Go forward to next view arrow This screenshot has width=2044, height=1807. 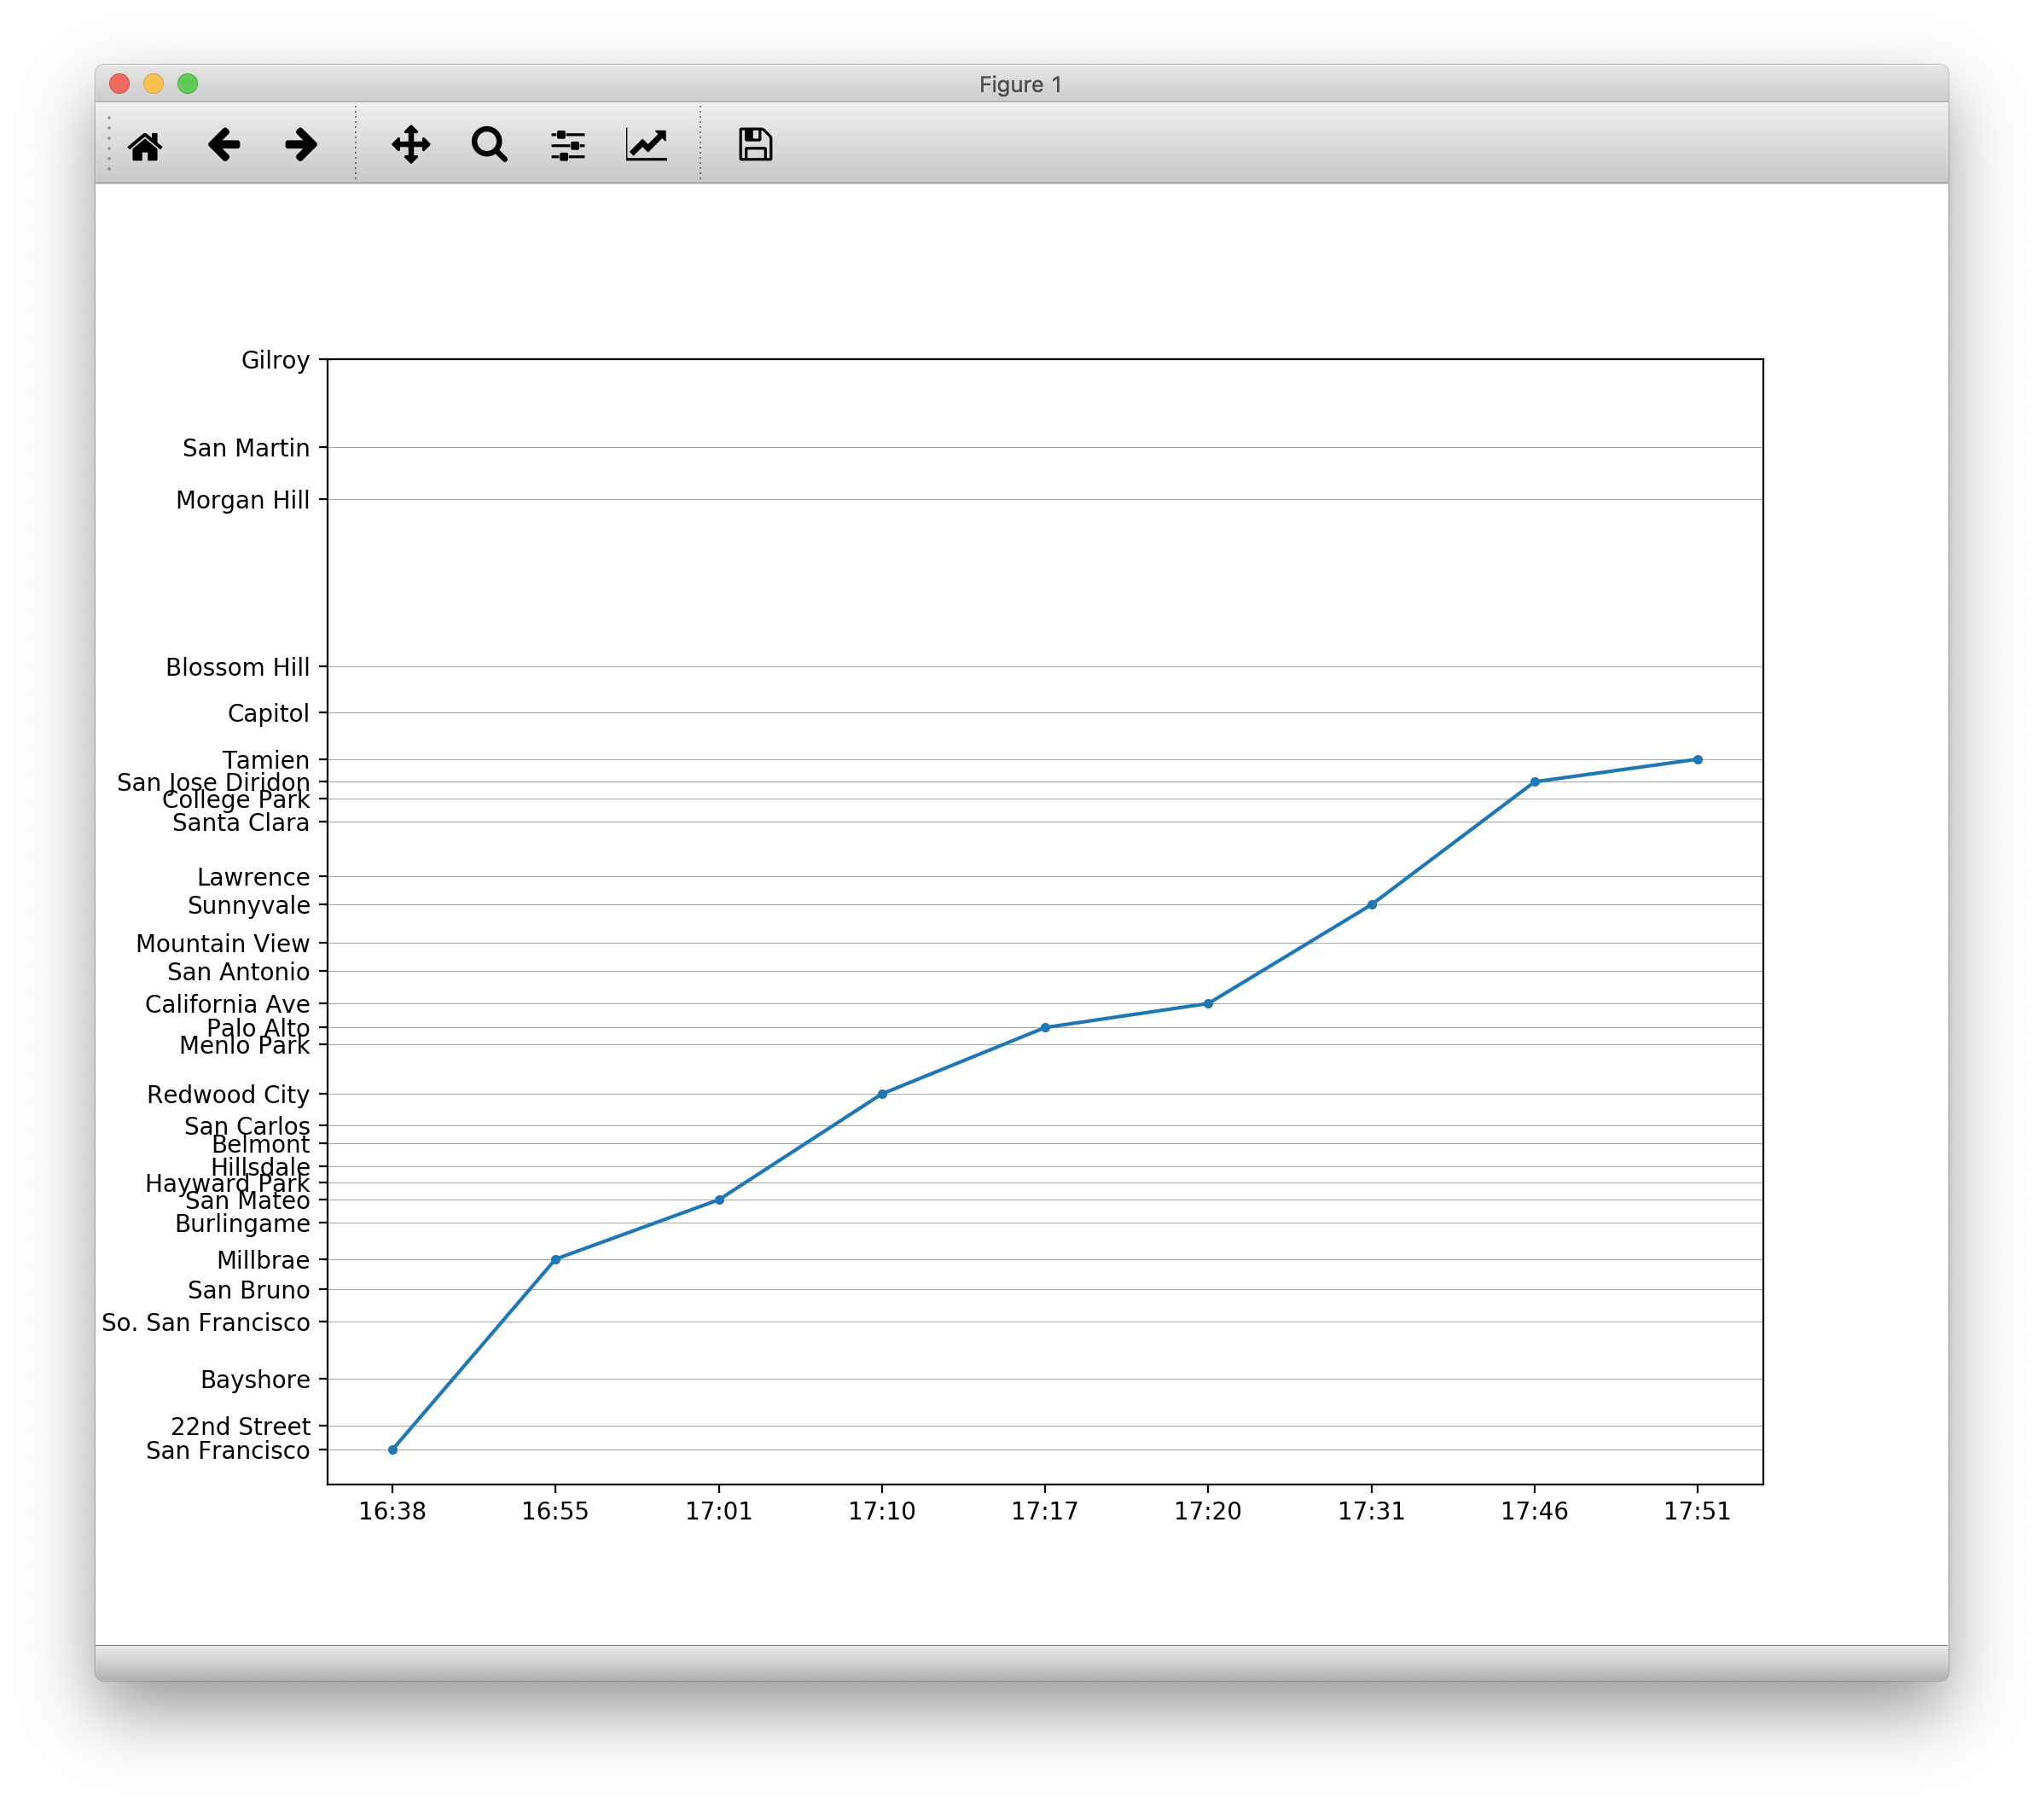coord(301,145)
